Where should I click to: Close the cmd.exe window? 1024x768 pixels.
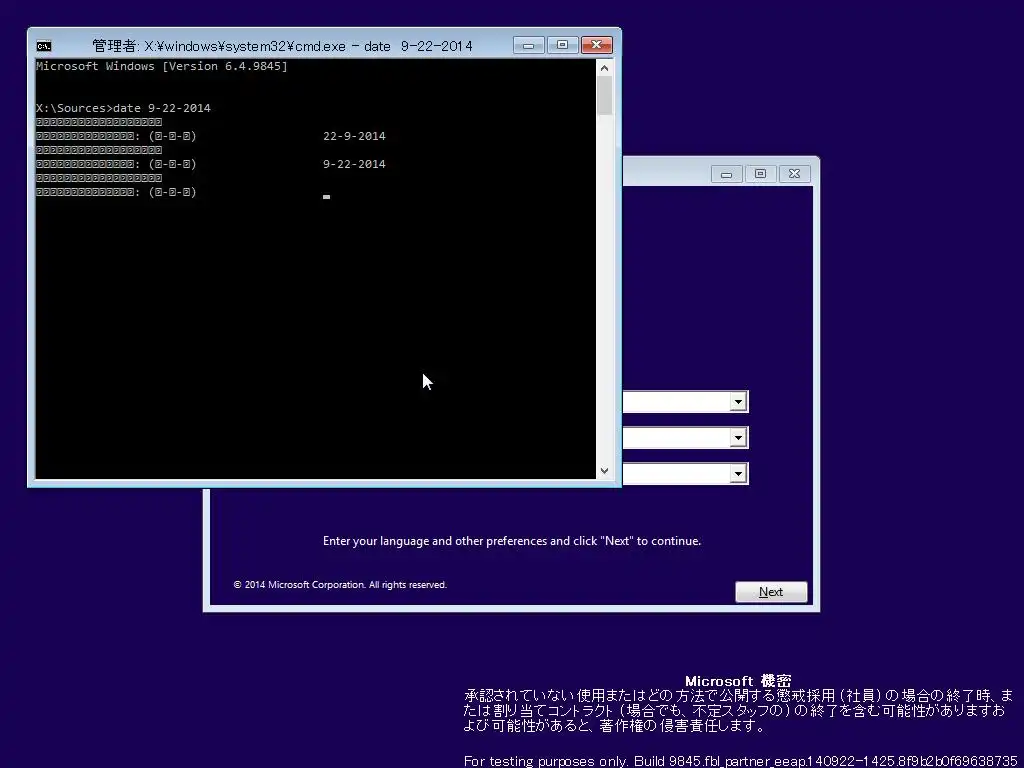click(596, 45)
